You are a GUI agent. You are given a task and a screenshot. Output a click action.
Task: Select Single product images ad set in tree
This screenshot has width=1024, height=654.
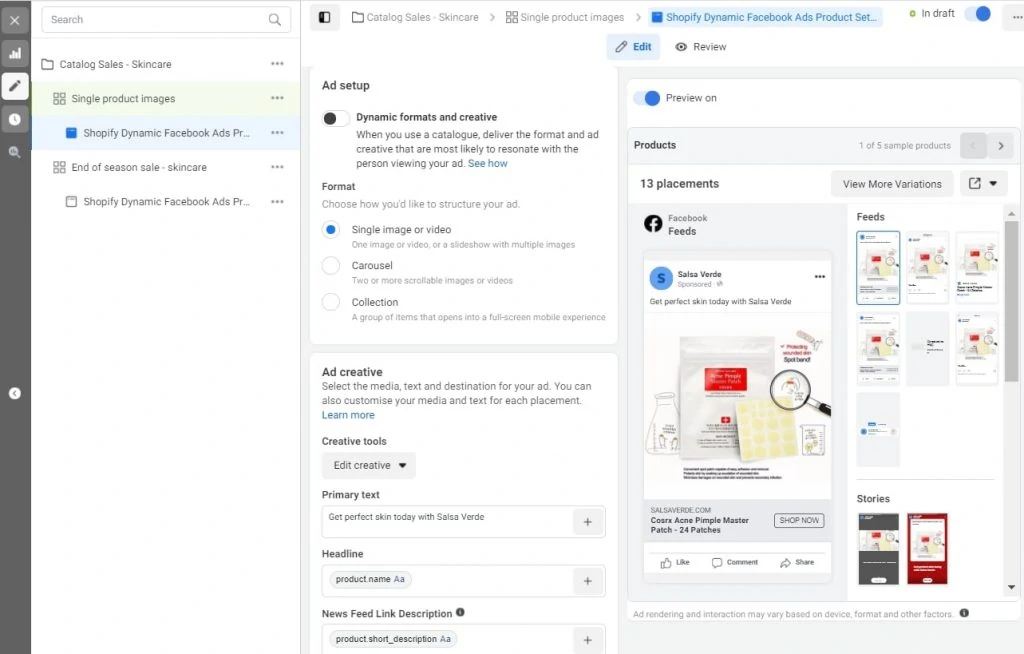point(123,99)
